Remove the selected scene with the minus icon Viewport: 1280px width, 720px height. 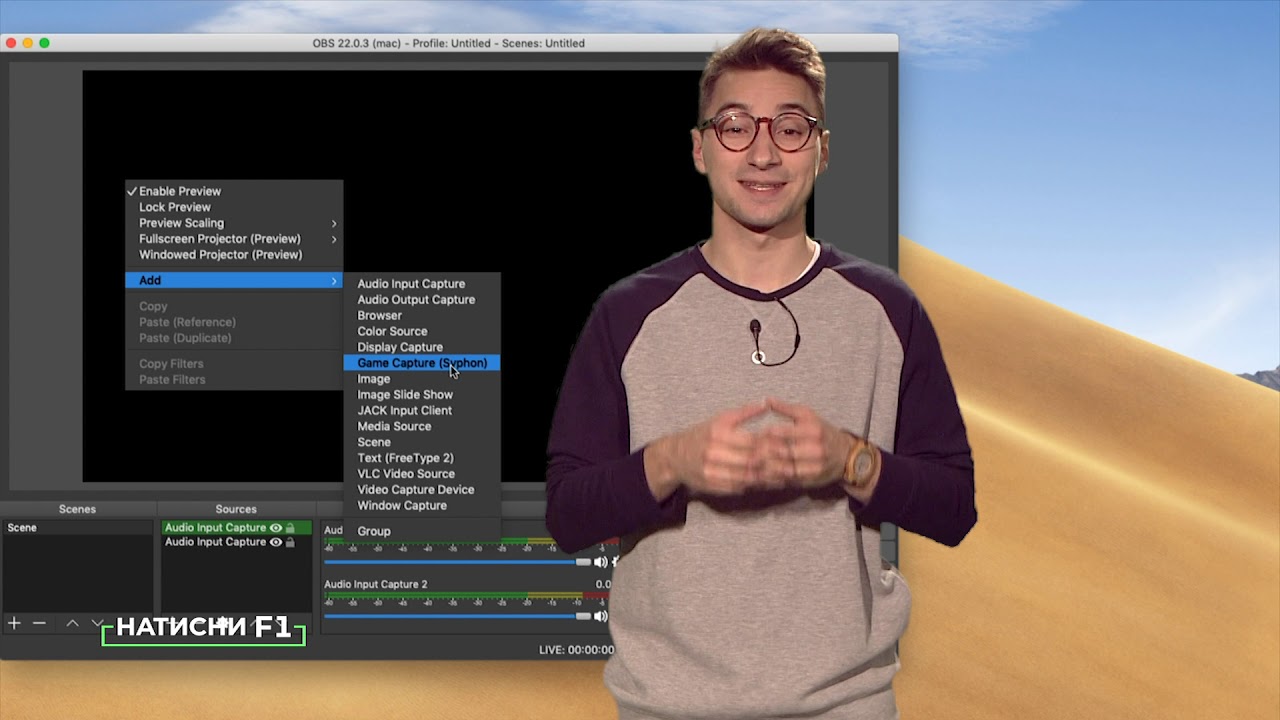[39, 623]
